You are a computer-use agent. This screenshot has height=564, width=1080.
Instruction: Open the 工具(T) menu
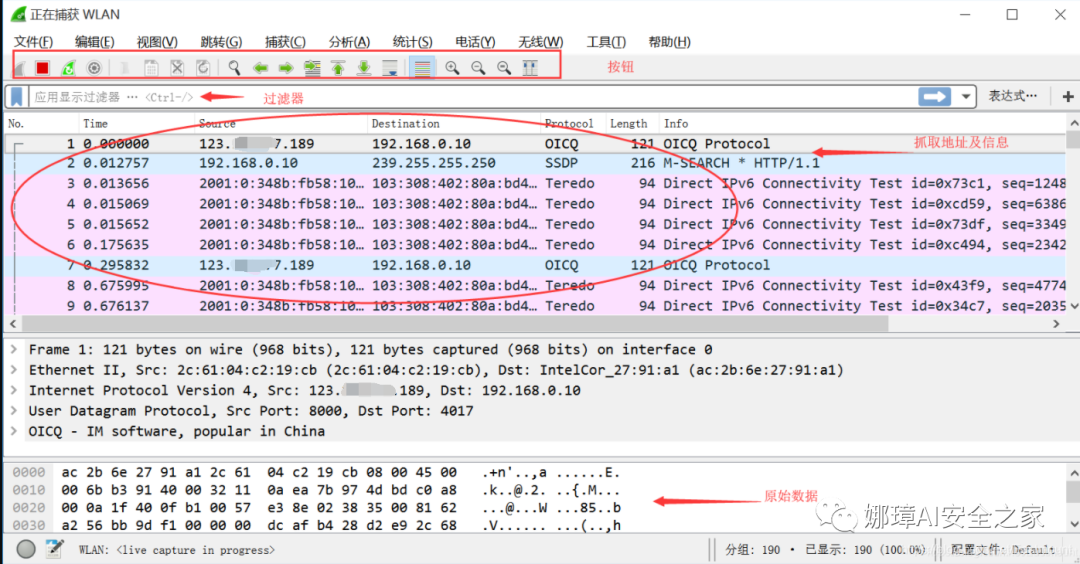coord(606,42)
